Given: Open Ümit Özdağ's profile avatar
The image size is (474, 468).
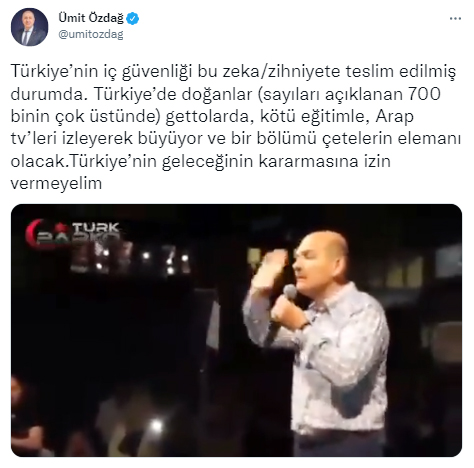Looking at the screenshot, I should click(29, 27).
